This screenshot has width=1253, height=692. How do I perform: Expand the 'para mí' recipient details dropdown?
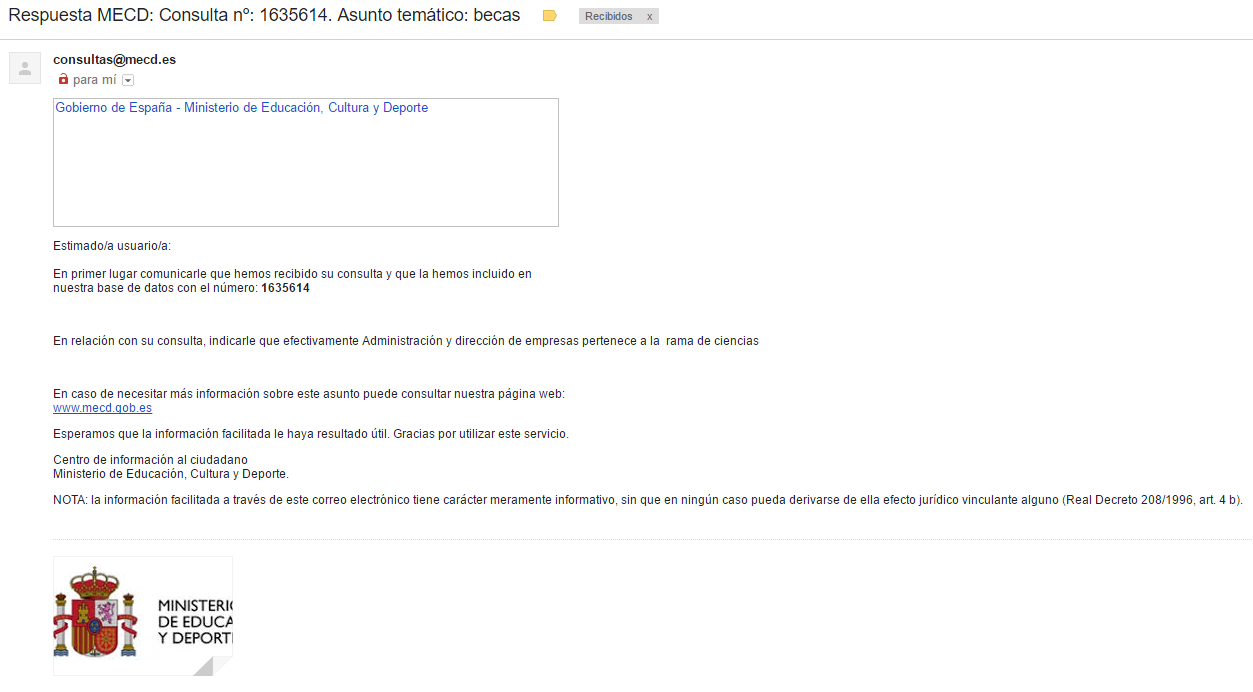pyautogui.click(x=127, y=80)
